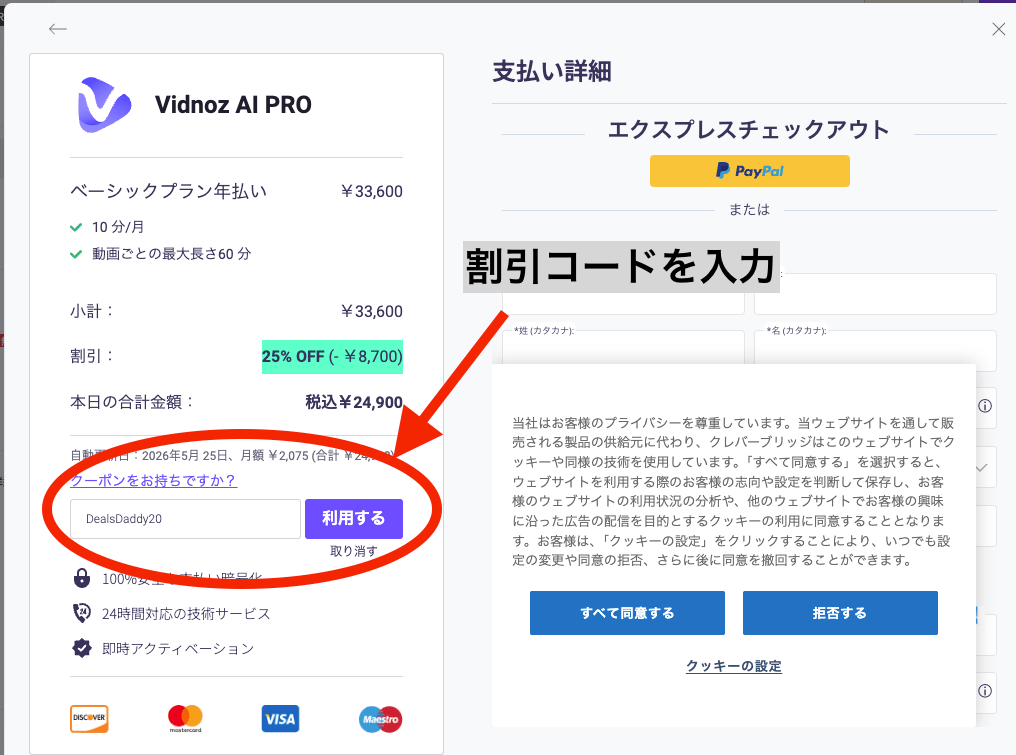
Task: Click the 24-hour support phone icon
Action: 82,613
